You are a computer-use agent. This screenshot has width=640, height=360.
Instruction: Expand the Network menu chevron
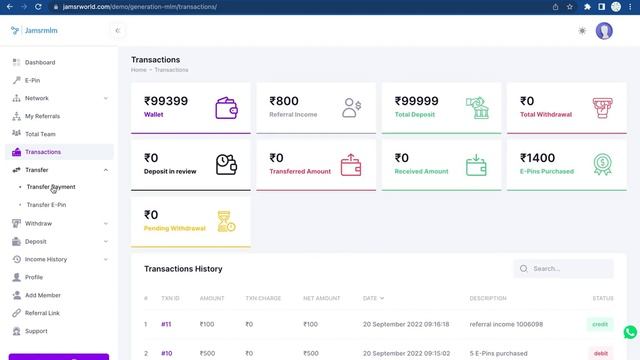[106, 98]
